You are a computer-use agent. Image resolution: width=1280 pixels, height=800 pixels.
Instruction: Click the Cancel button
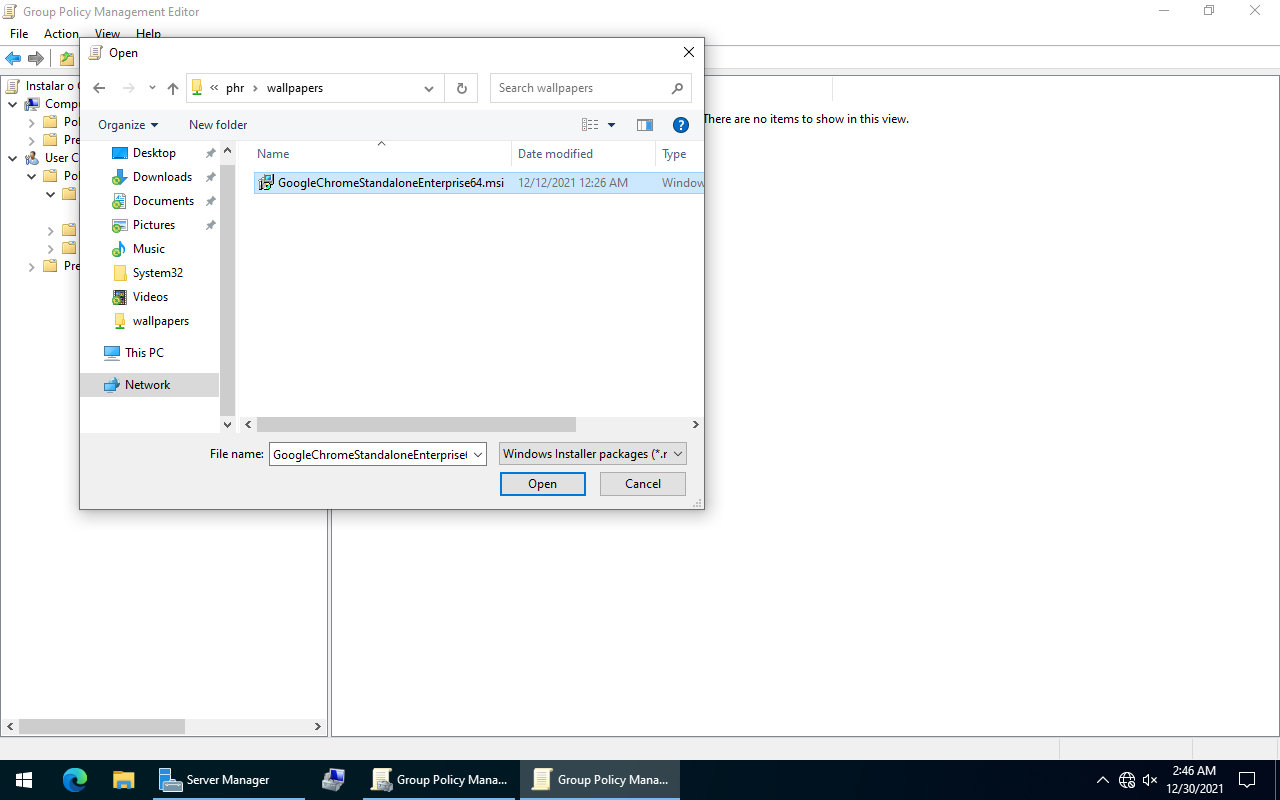click(x=642, y=483)
